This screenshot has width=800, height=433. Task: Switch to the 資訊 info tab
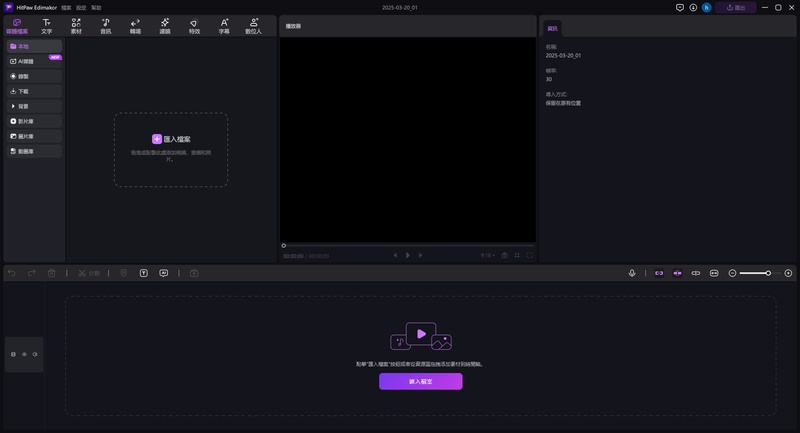click(x=552, y=29)
